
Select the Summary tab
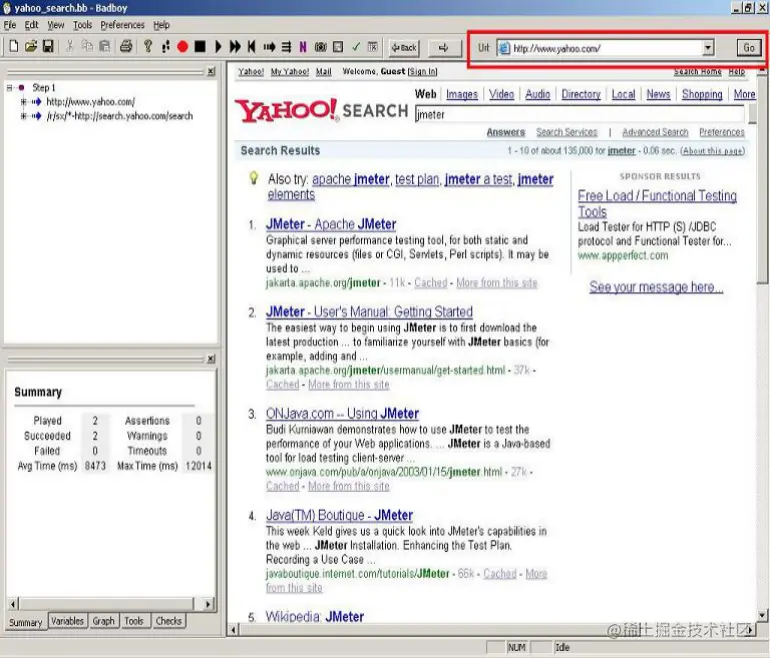(x=26, y=622)
